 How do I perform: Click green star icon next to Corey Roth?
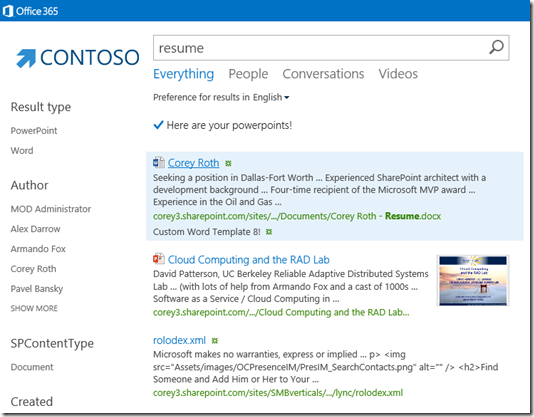click(x=228, y=164)
